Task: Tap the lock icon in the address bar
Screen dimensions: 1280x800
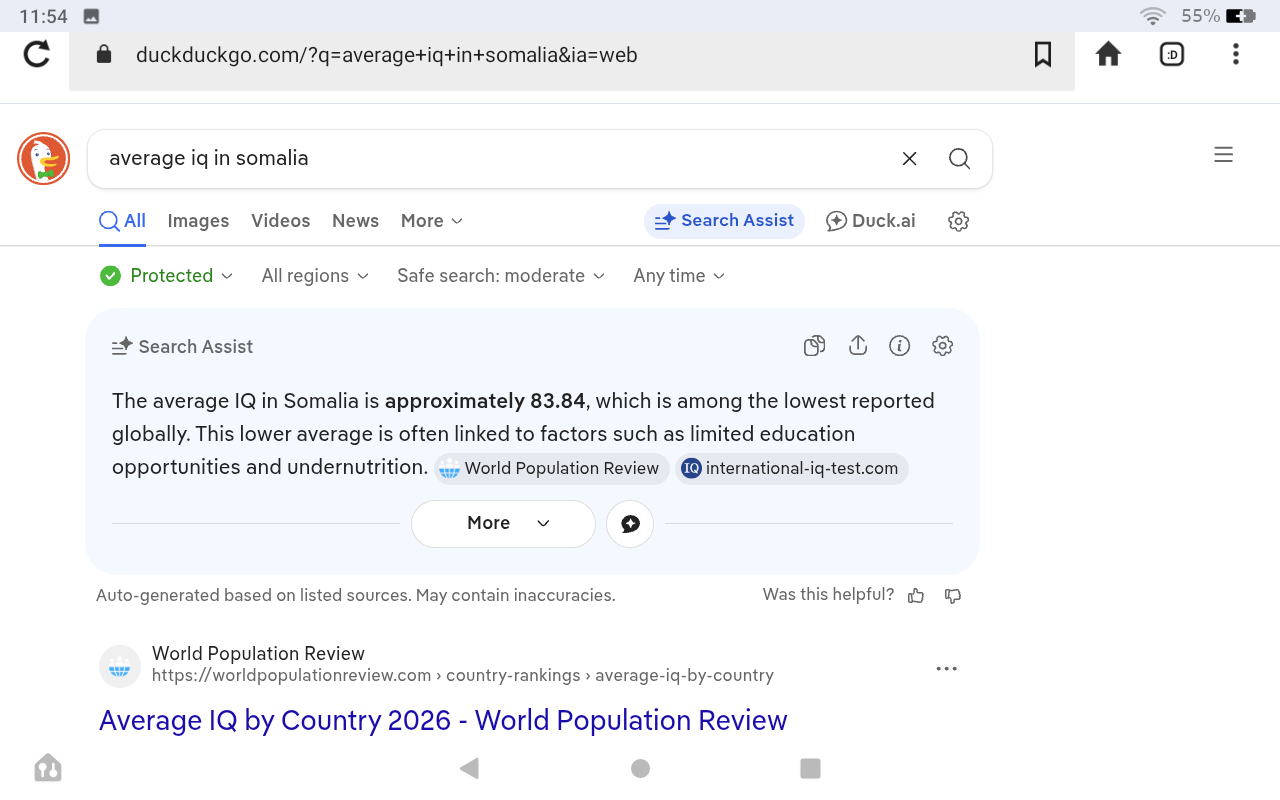Action: point(104,54)
